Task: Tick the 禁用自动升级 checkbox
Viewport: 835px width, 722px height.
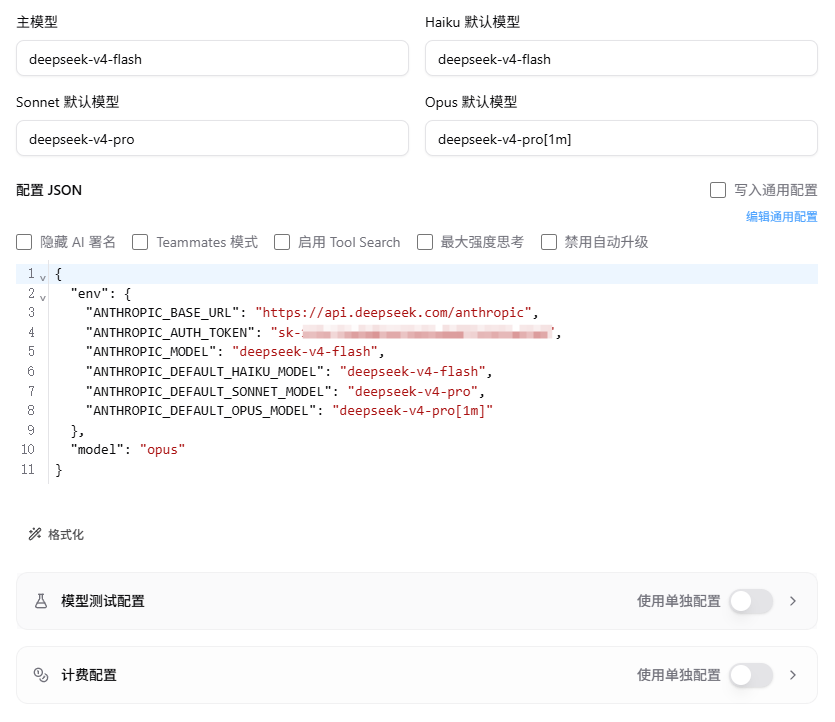Action: pos(549,242)
